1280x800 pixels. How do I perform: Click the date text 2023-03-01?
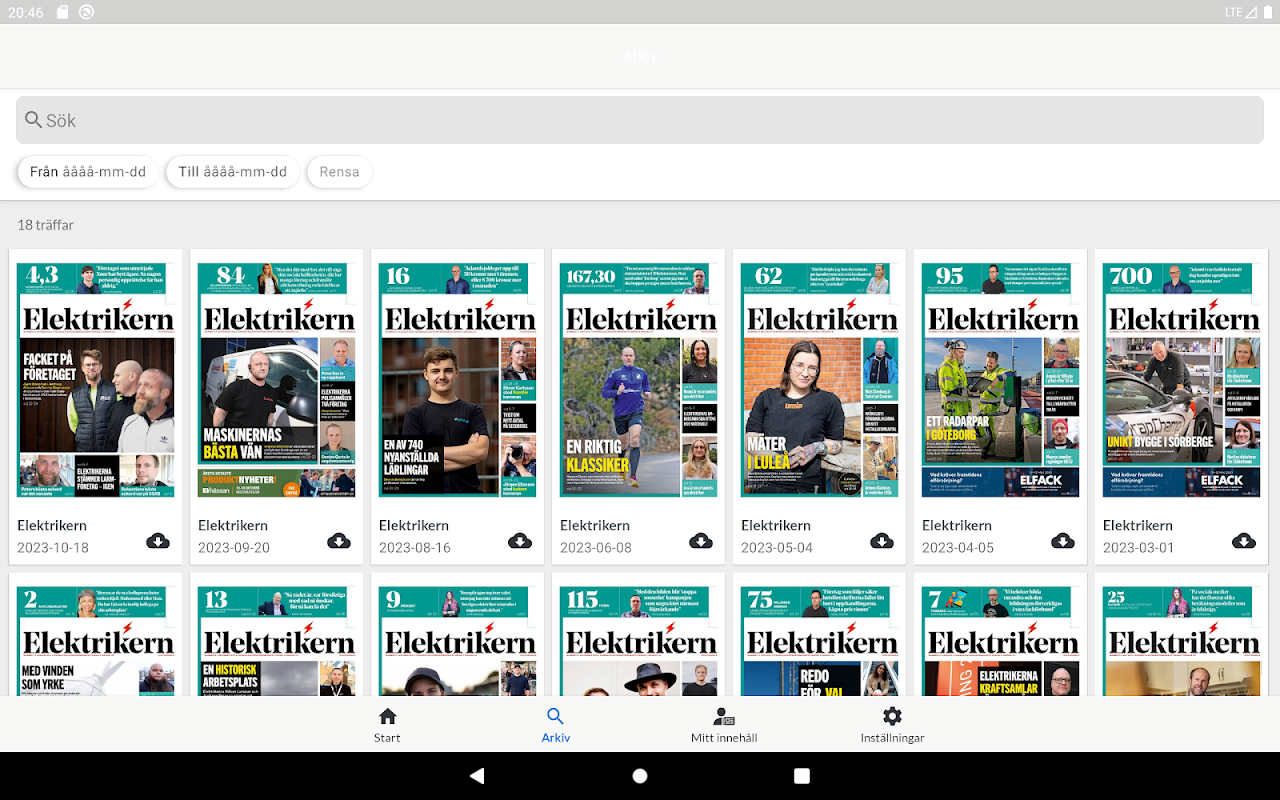click(x=1139, y=548)
